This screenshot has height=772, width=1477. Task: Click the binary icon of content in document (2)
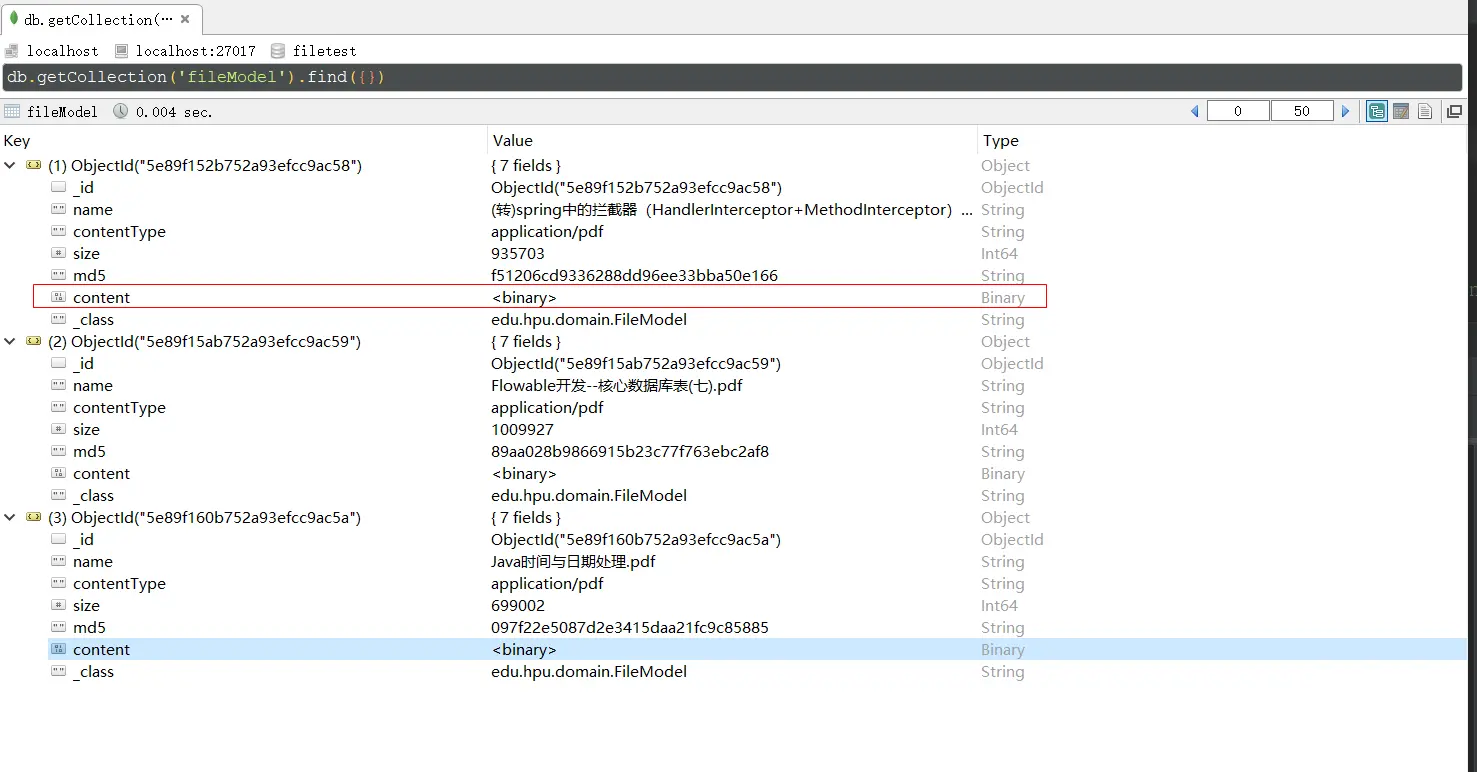(x=59, y=474)
